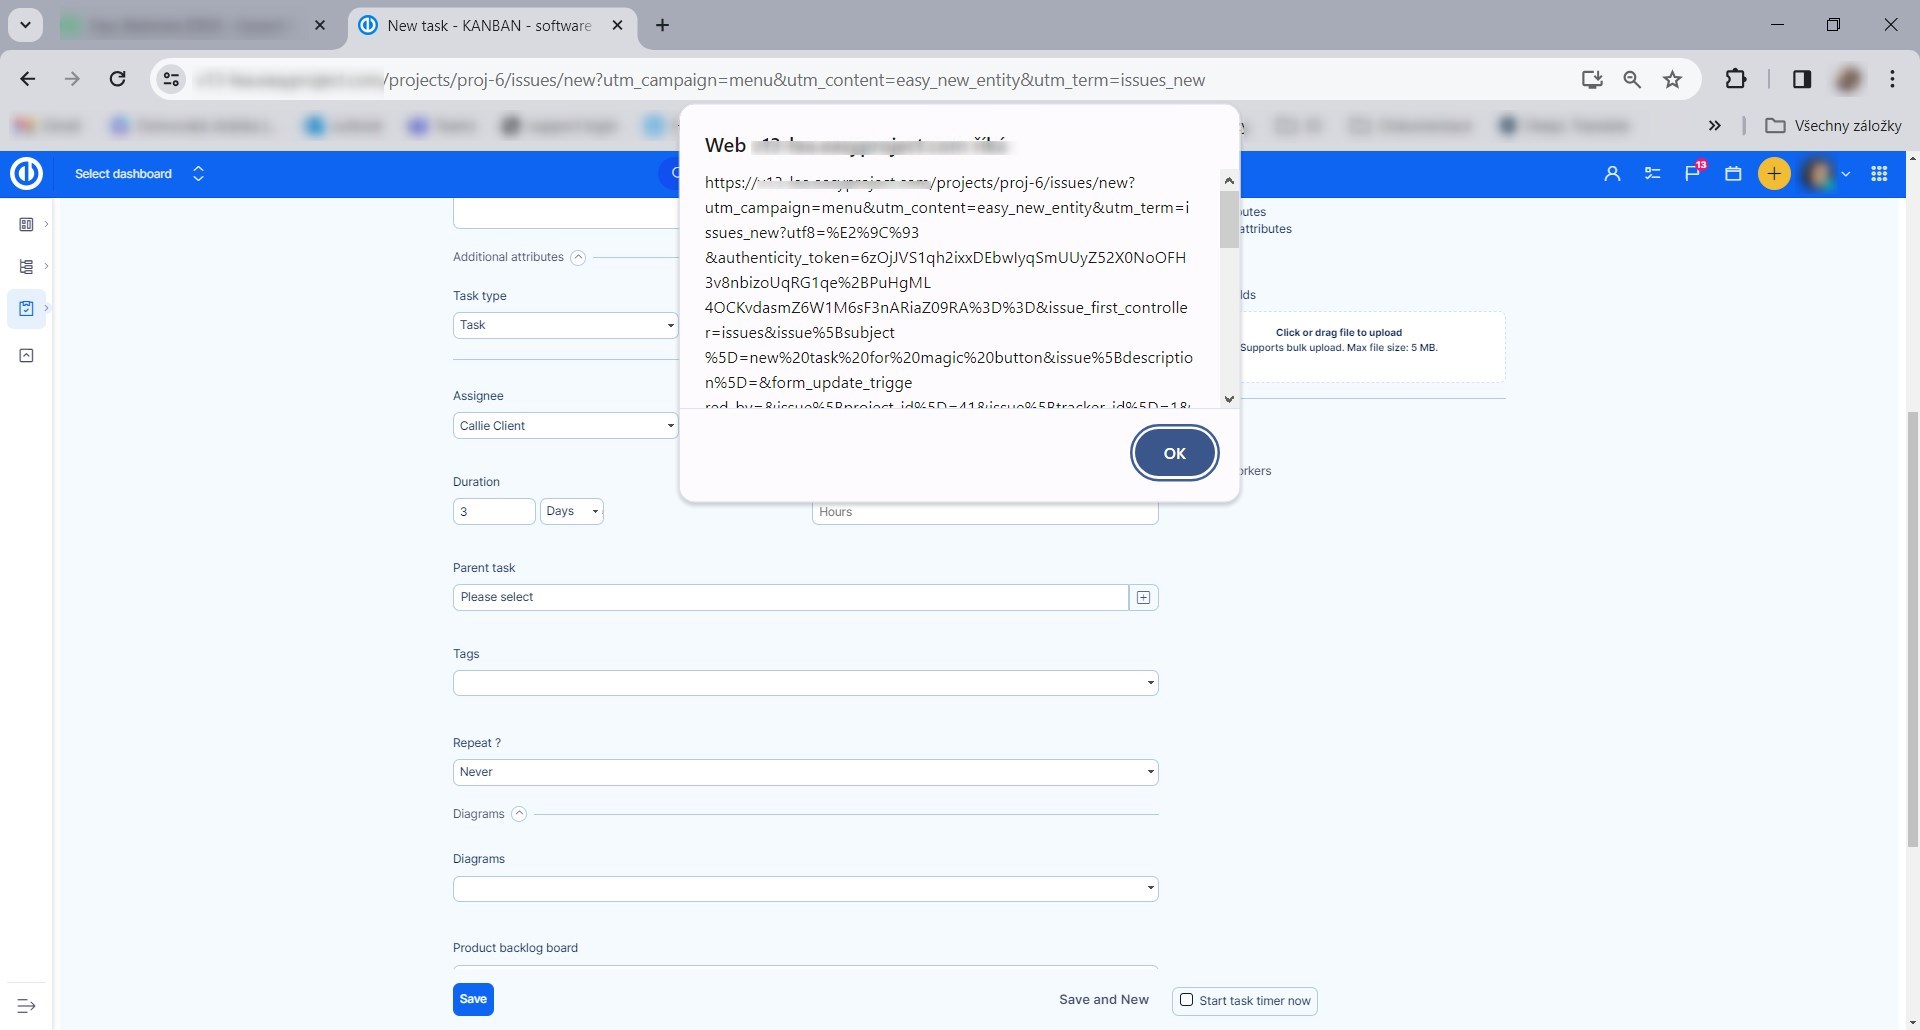Click the plus icon beside Parent task
This screenshot has width=1920, height=1030.
point(1143,598)
